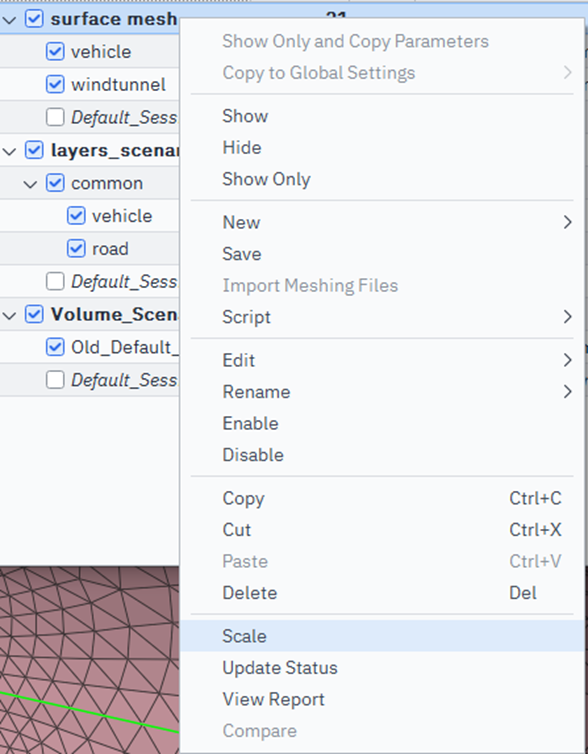
Task: Uncheck the windtunnel checkbox
Action: click(55, 84)
